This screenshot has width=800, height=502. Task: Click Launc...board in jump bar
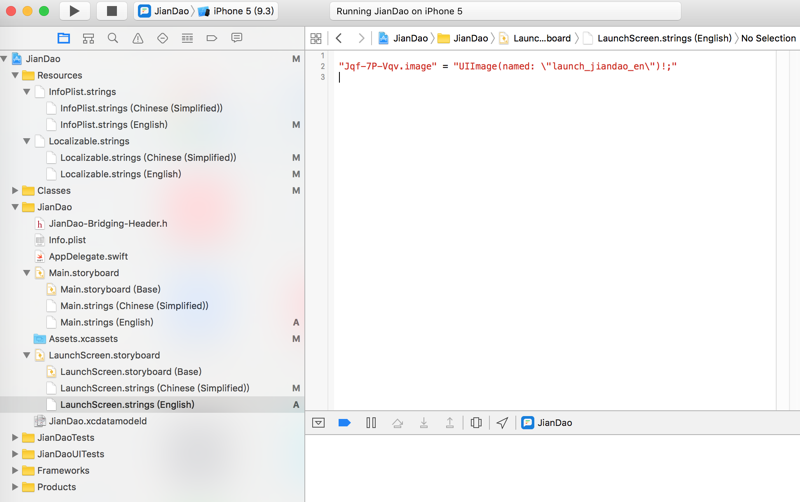pos(535,38)
